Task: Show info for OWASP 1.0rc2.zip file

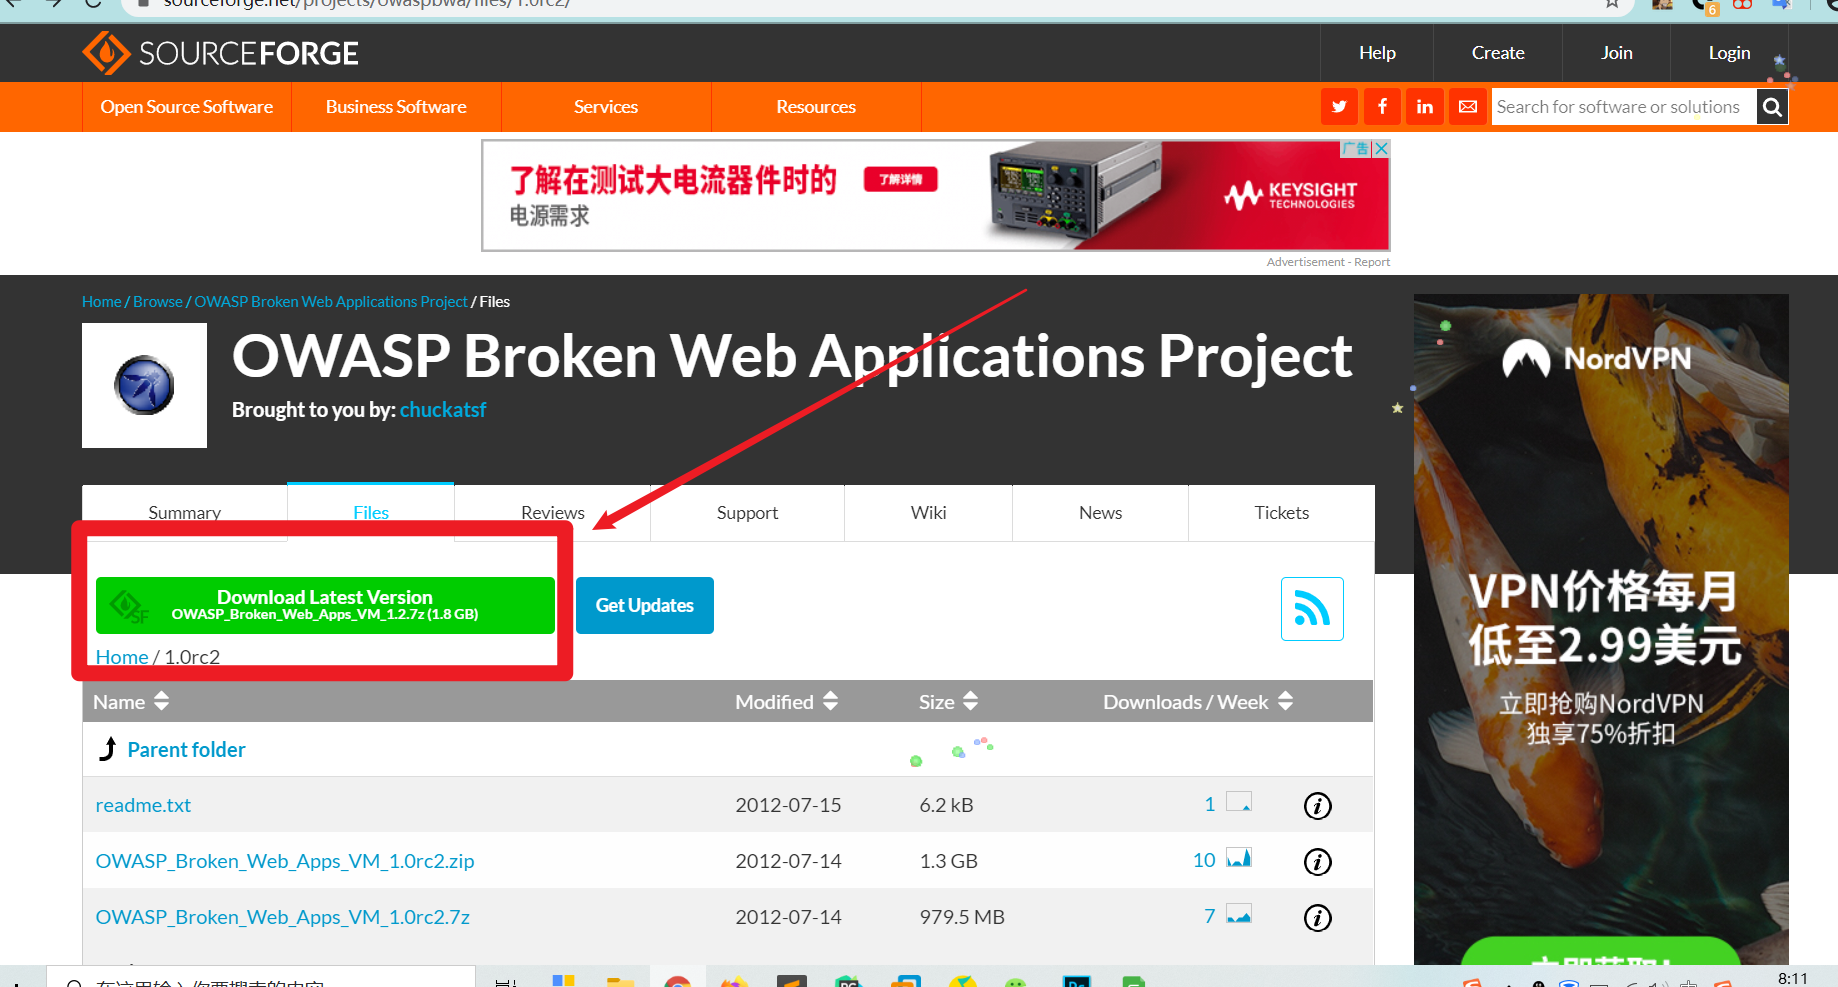Action: [1318, 862]
